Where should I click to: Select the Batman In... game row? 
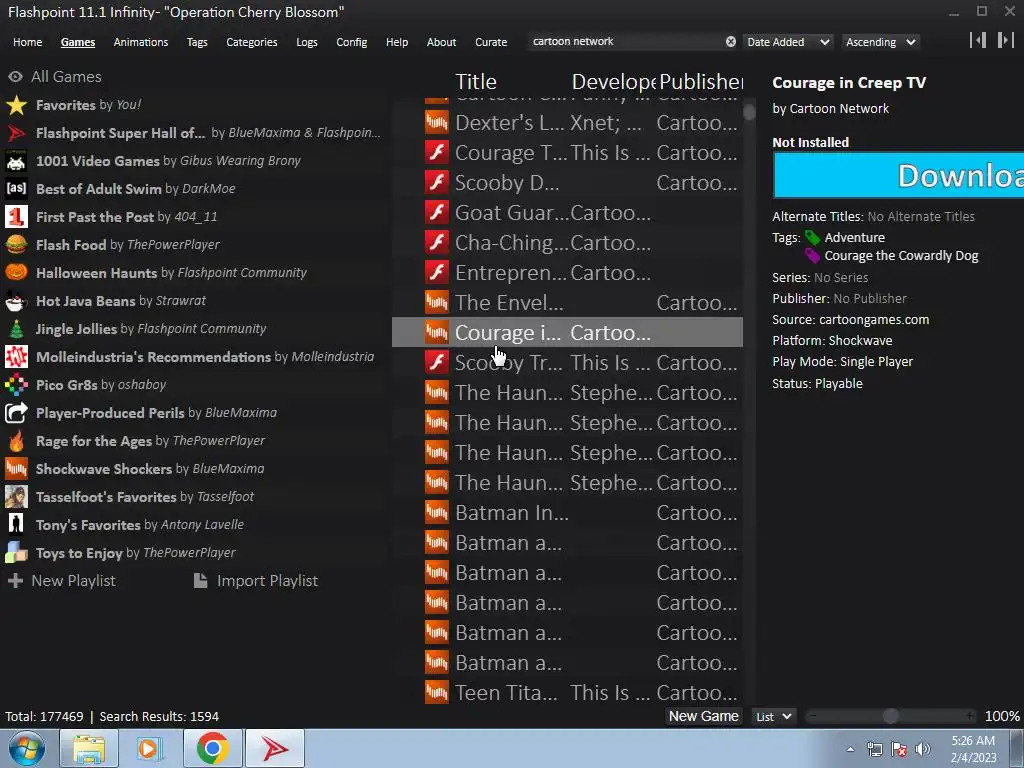[567, 513]
